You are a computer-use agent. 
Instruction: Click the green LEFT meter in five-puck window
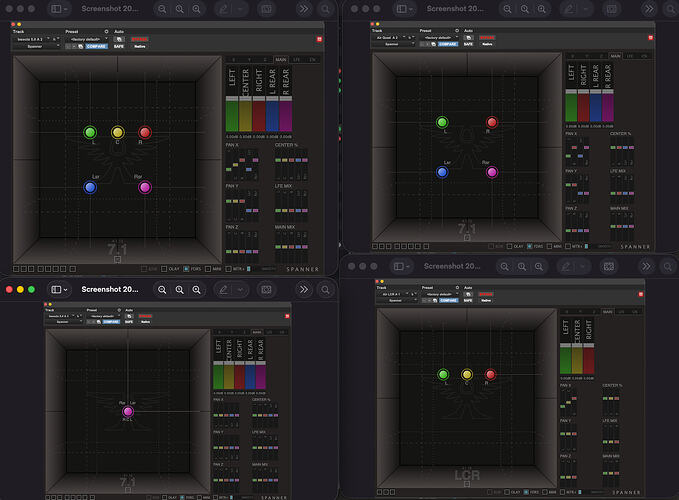(232, 115)
